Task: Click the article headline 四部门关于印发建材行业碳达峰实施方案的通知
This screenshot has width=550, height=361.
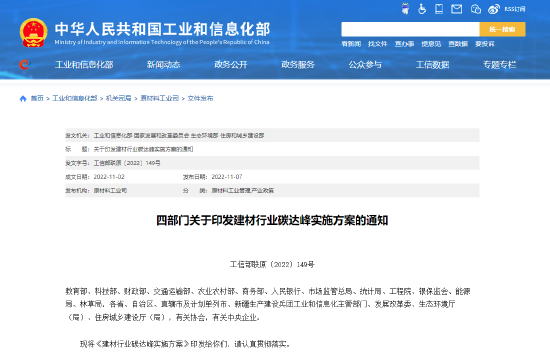Action: click(272, 221)
